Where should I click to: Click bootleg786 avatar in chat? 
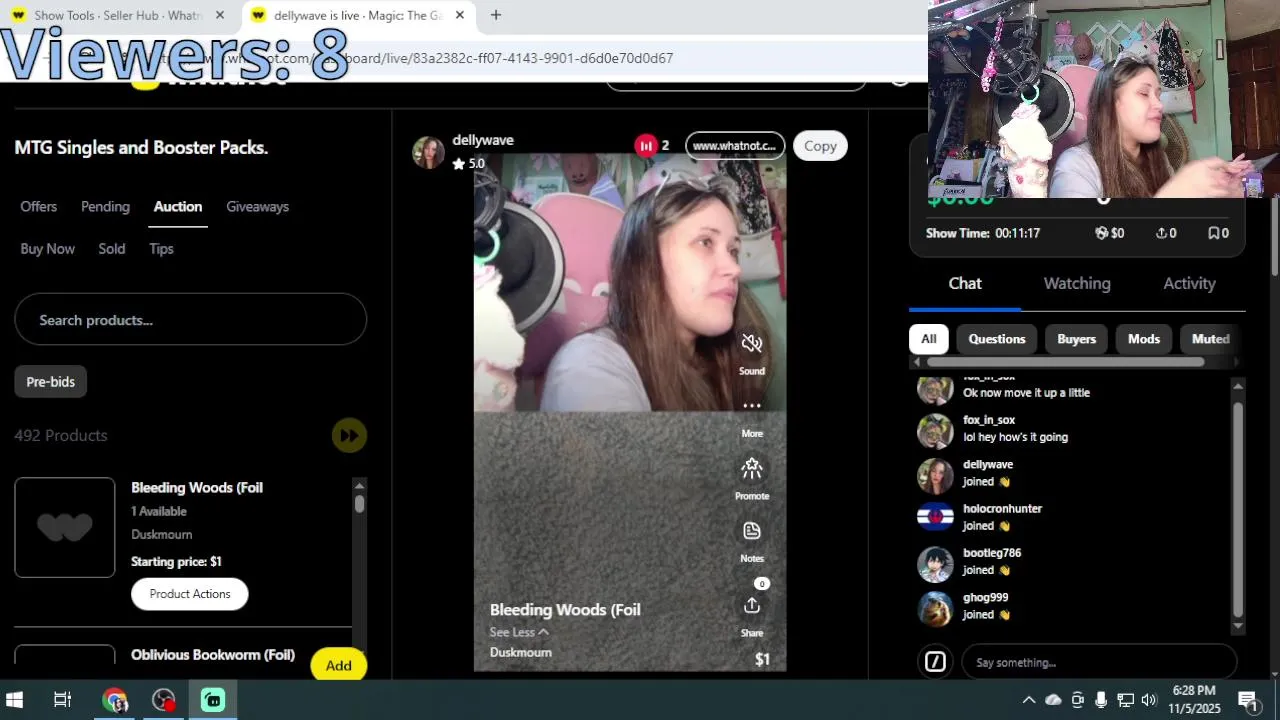pos(935,564)
